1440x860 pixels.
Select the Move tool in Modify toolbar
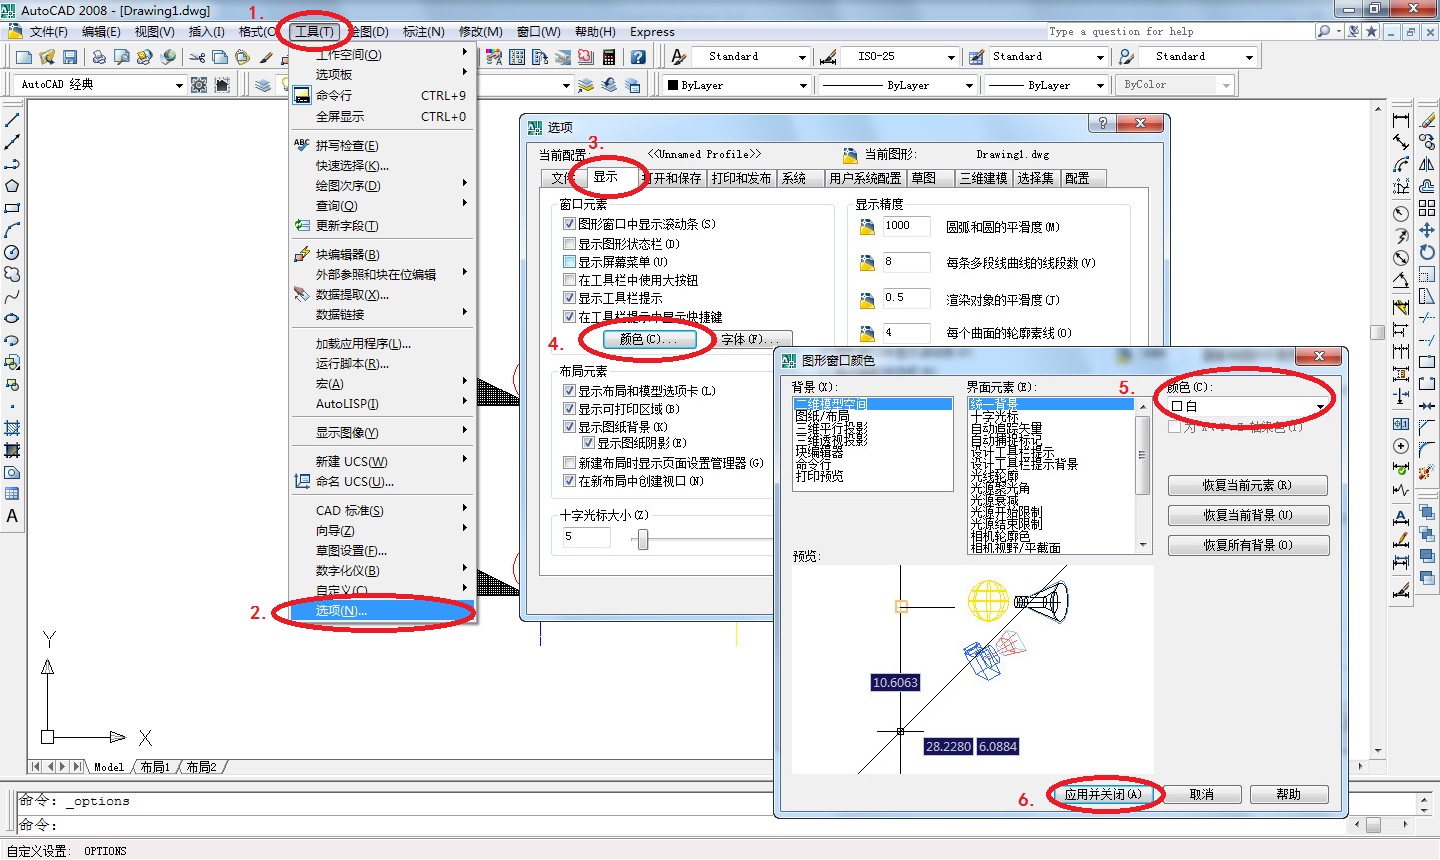pos(1427,230)
